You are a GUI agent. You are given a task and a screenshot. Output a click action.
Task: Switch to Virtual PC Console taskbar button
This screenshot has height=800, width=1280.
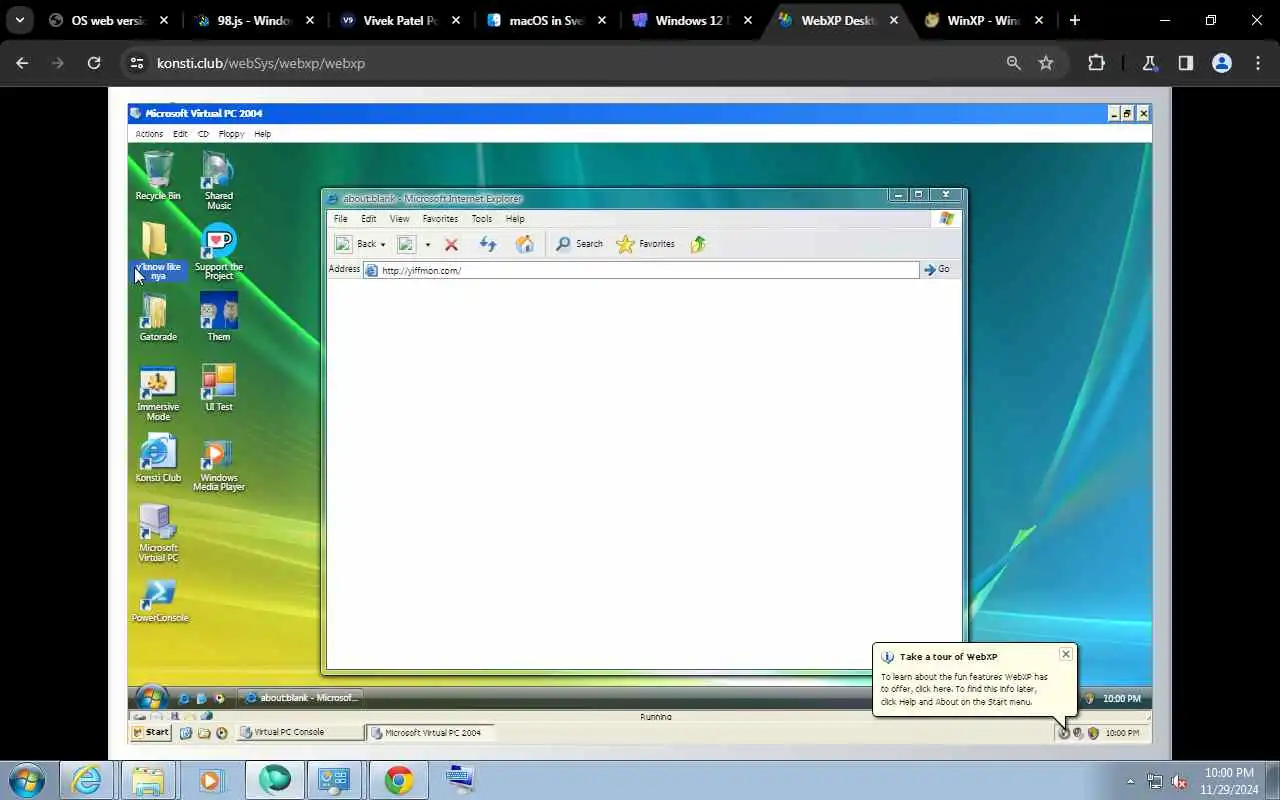point(300,733)
